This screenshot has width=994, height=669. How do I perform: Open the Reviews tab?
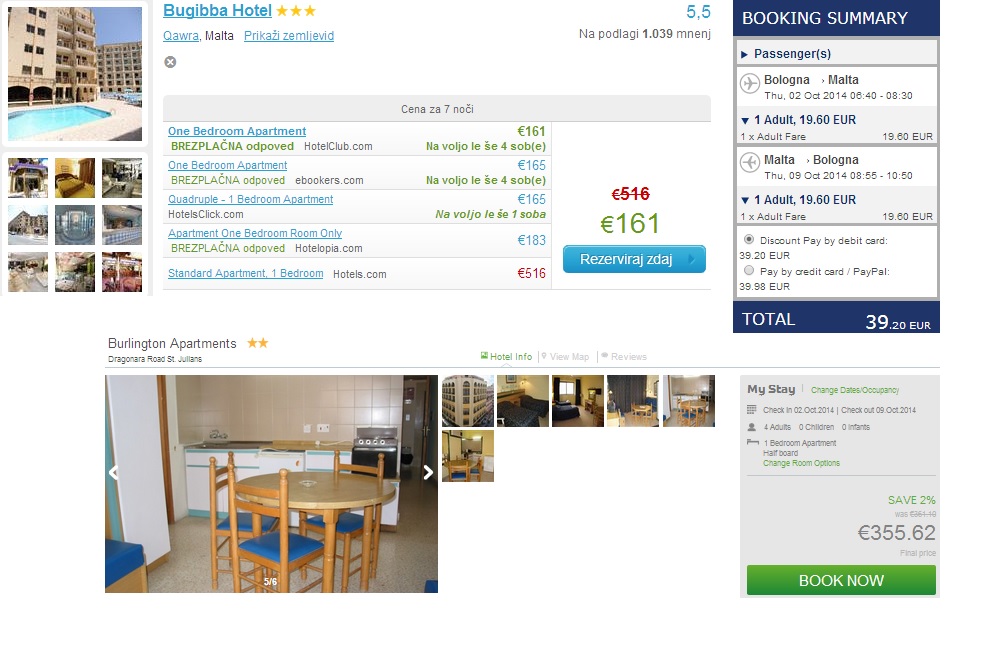(x=624, y=356)
